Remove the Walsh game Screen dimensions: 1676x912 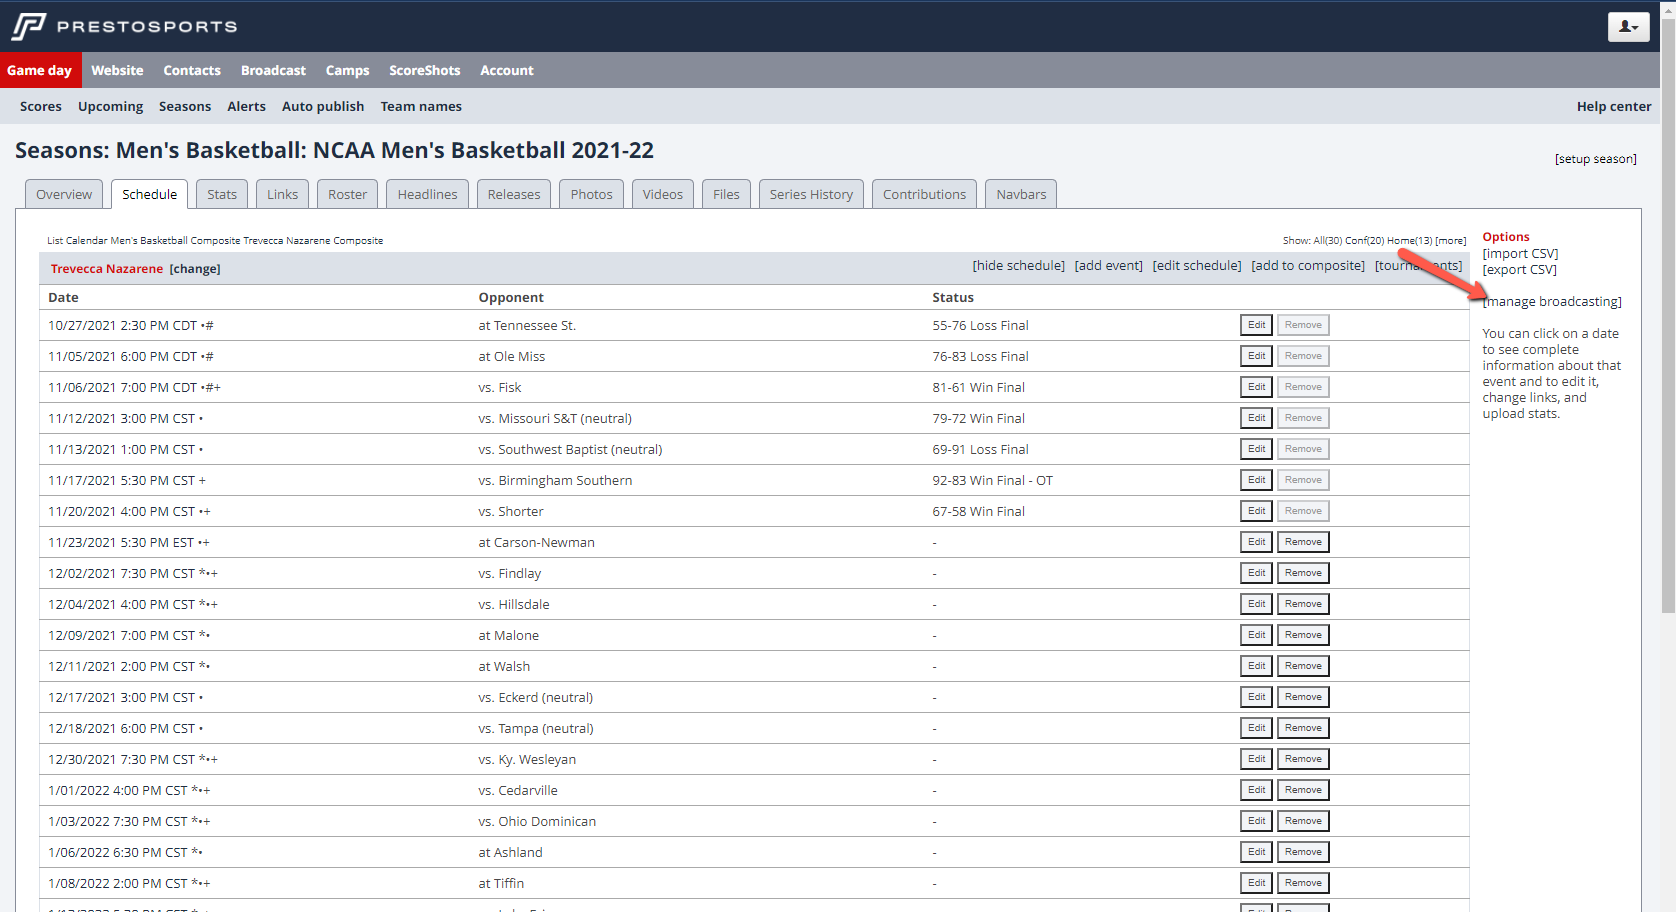pos(1303,666)
